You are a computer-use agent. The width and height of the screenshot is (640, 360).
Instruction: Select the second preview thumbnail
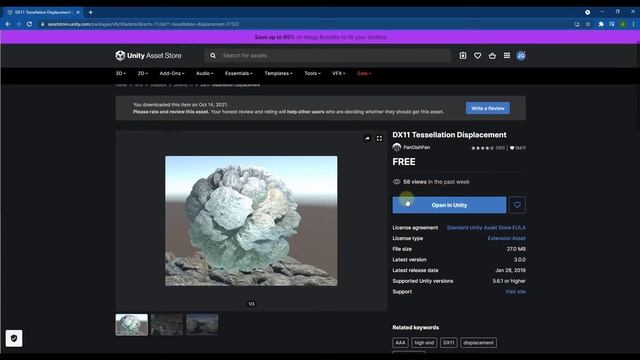pos(167,324)
